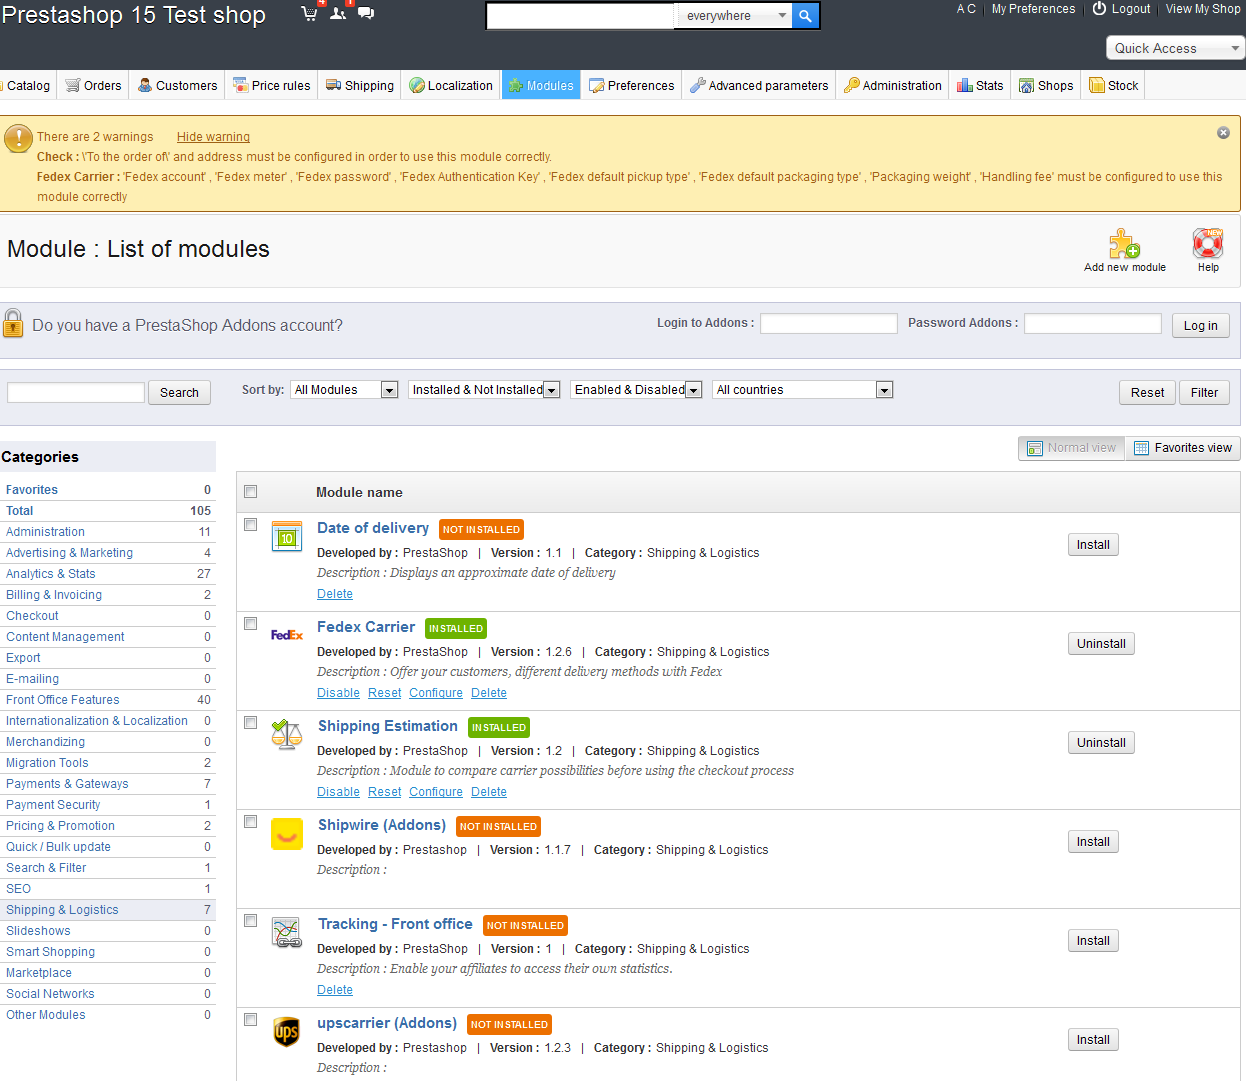Tick the Fedex Carrier module checkbox
The image size is (1246, 1081).
coord(251,624)
